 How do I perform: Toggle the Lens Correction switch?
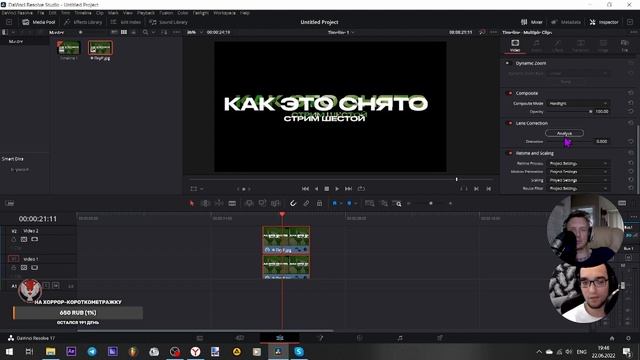click(x=509, y=123)
